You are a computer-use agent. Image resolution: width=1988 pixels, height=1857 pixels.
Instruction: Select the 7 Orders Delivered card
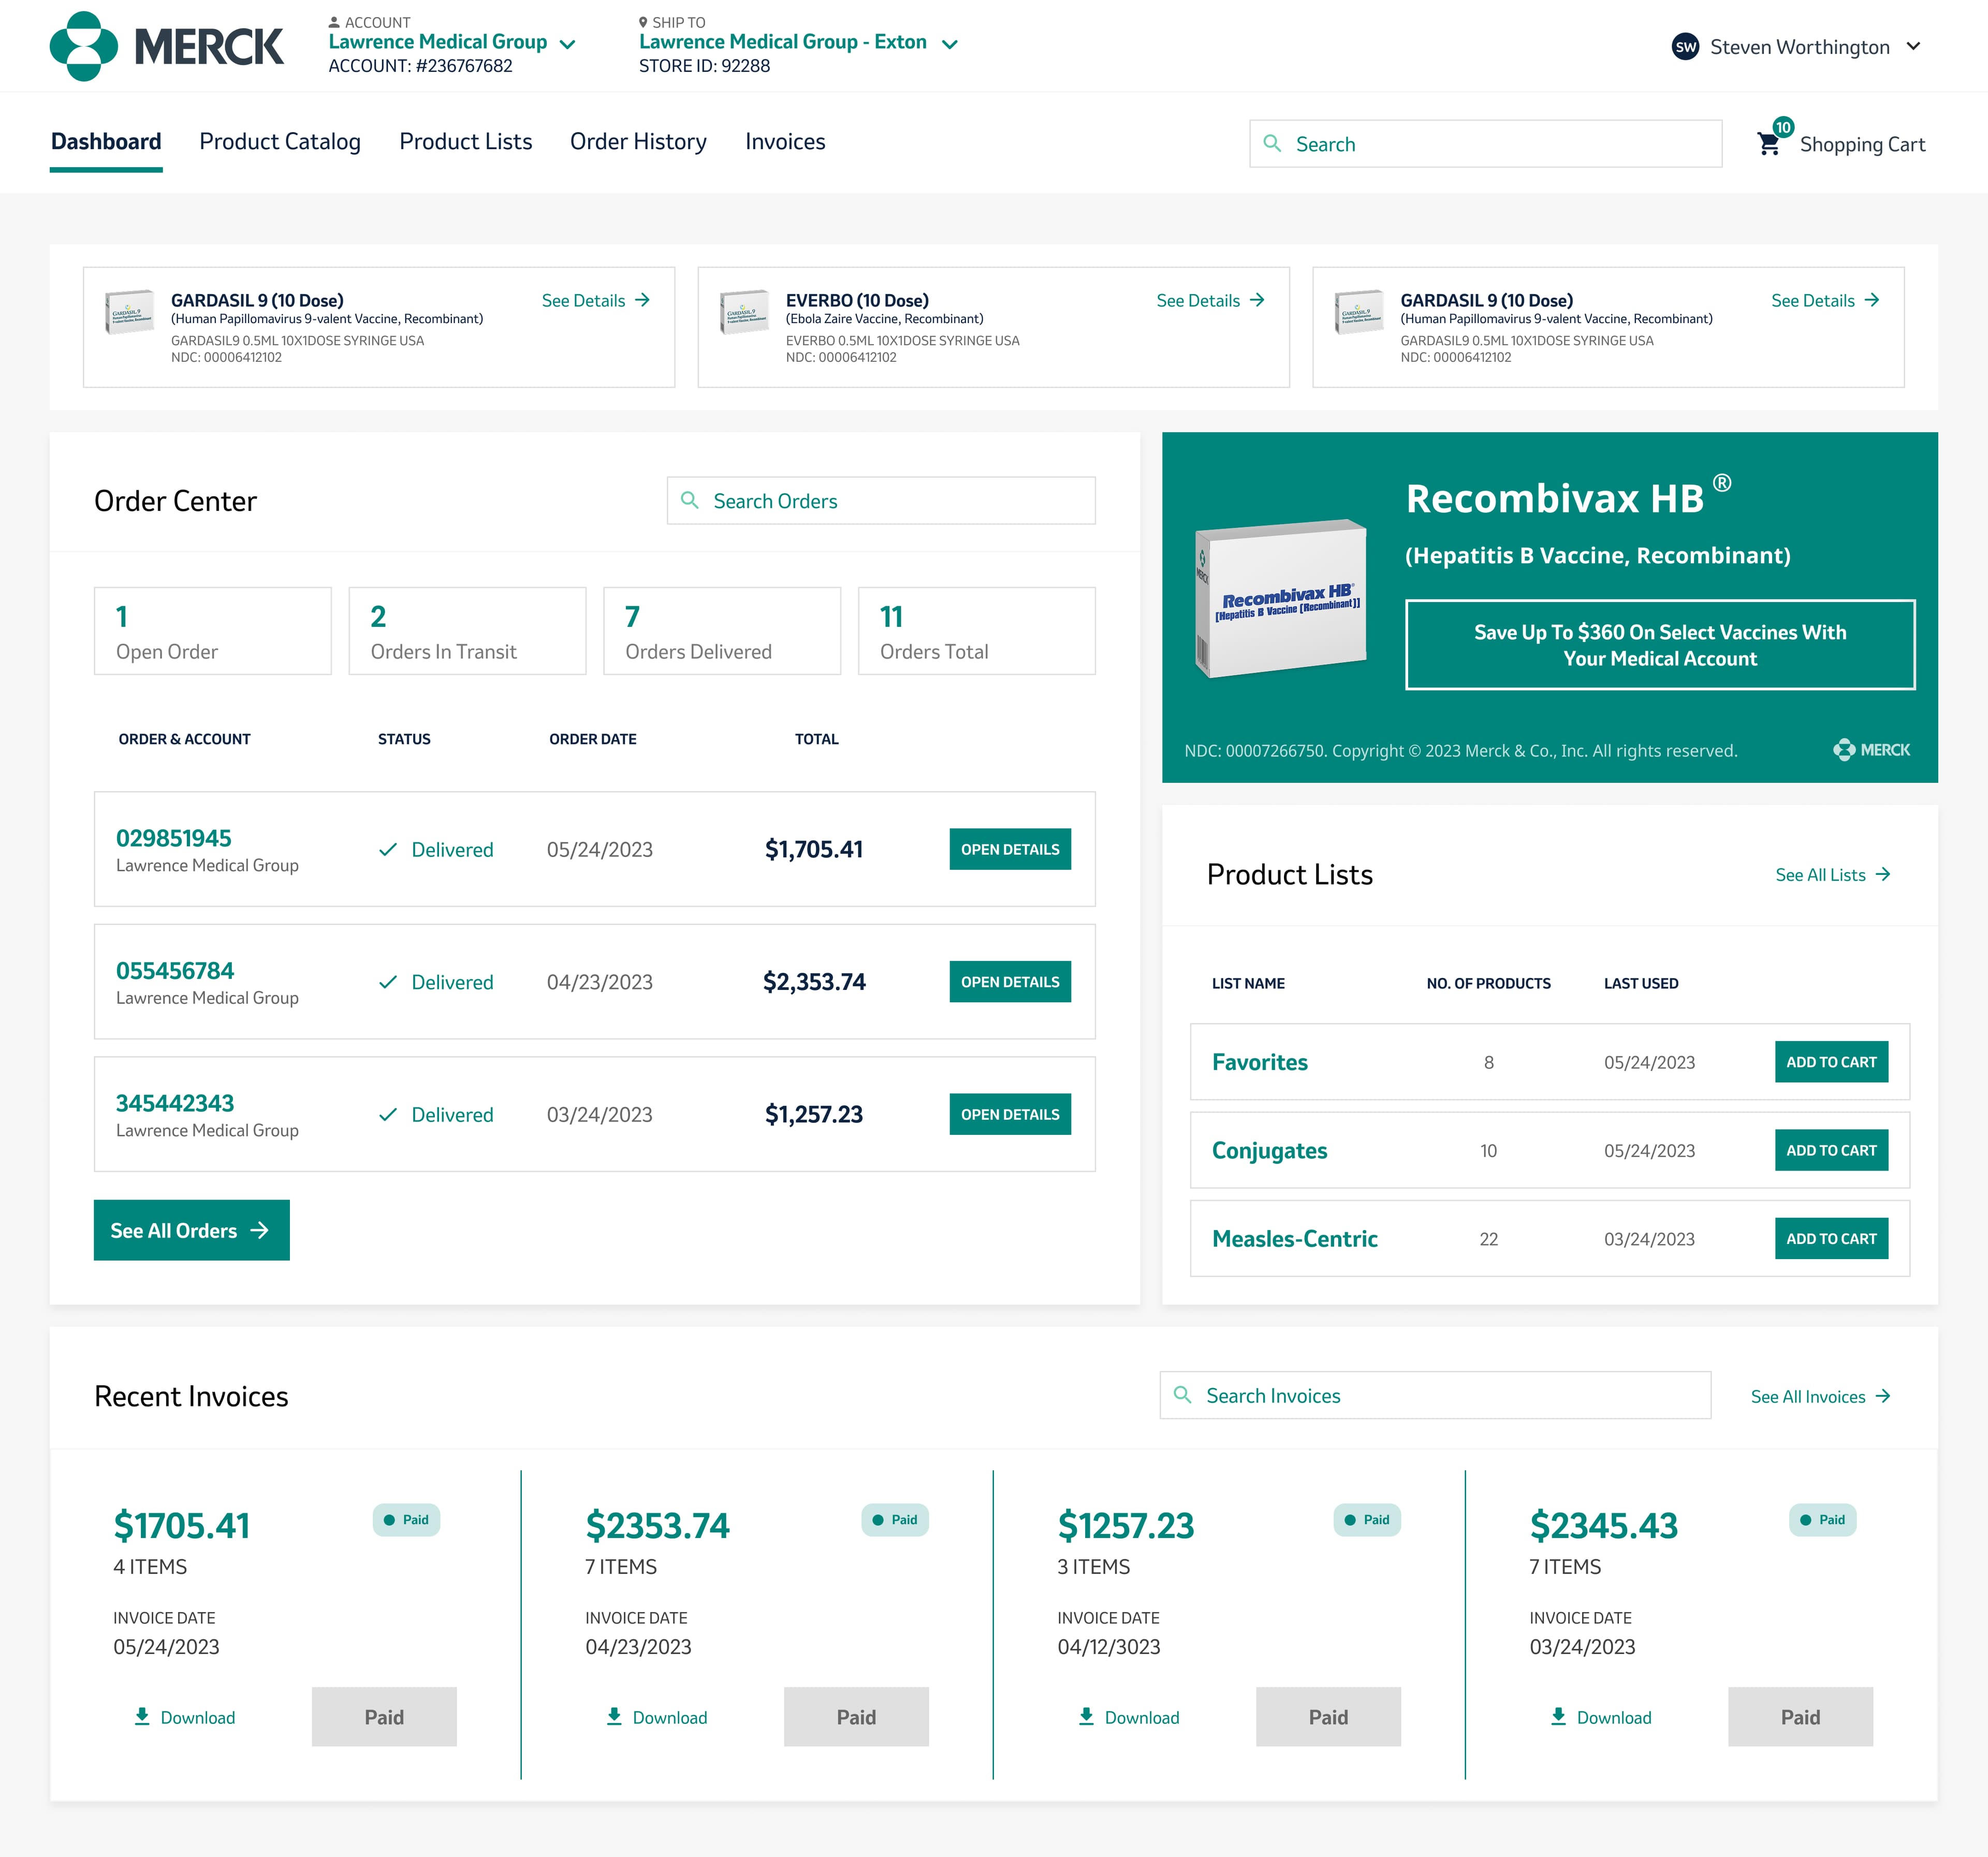pos(722,631)
